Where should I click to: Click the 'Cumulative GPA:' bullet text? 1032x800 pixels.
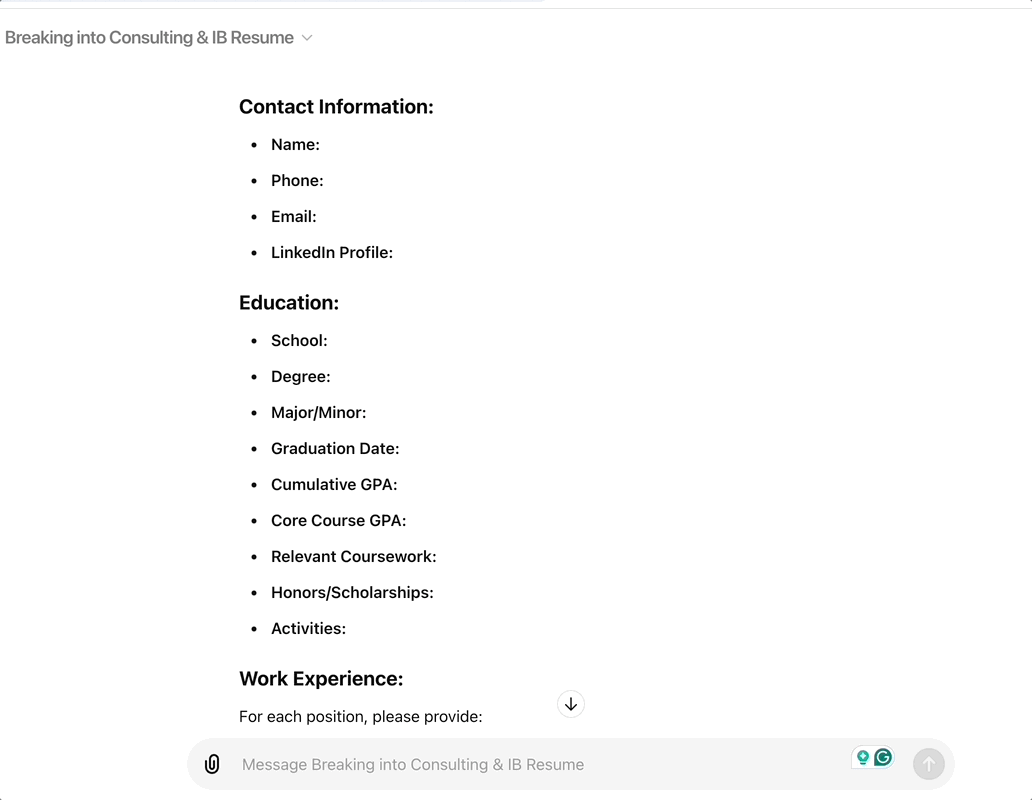pyautogui.click(x=334, y=485)
